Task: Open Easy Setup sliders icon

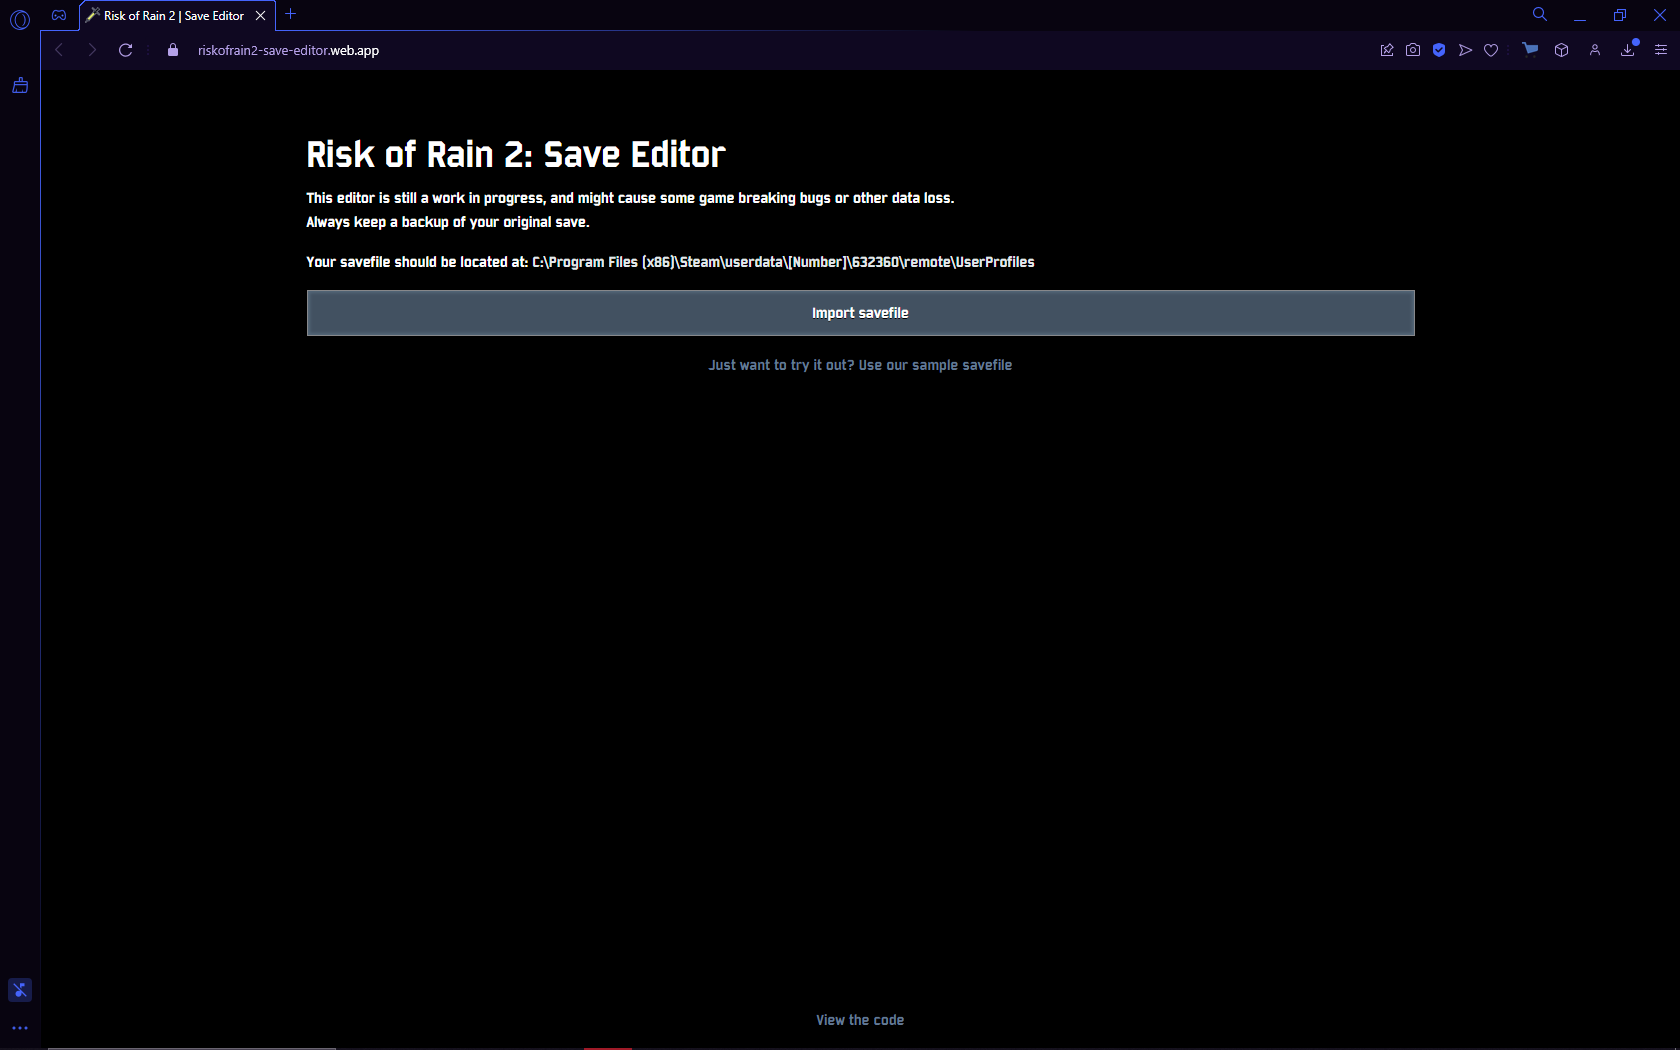Action: (1661, 50)
